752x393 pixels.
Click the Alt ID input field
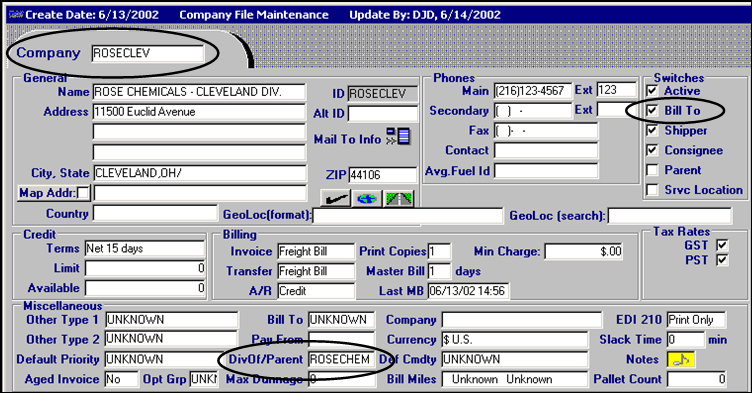pyautogui.click(x=383, y=114)
